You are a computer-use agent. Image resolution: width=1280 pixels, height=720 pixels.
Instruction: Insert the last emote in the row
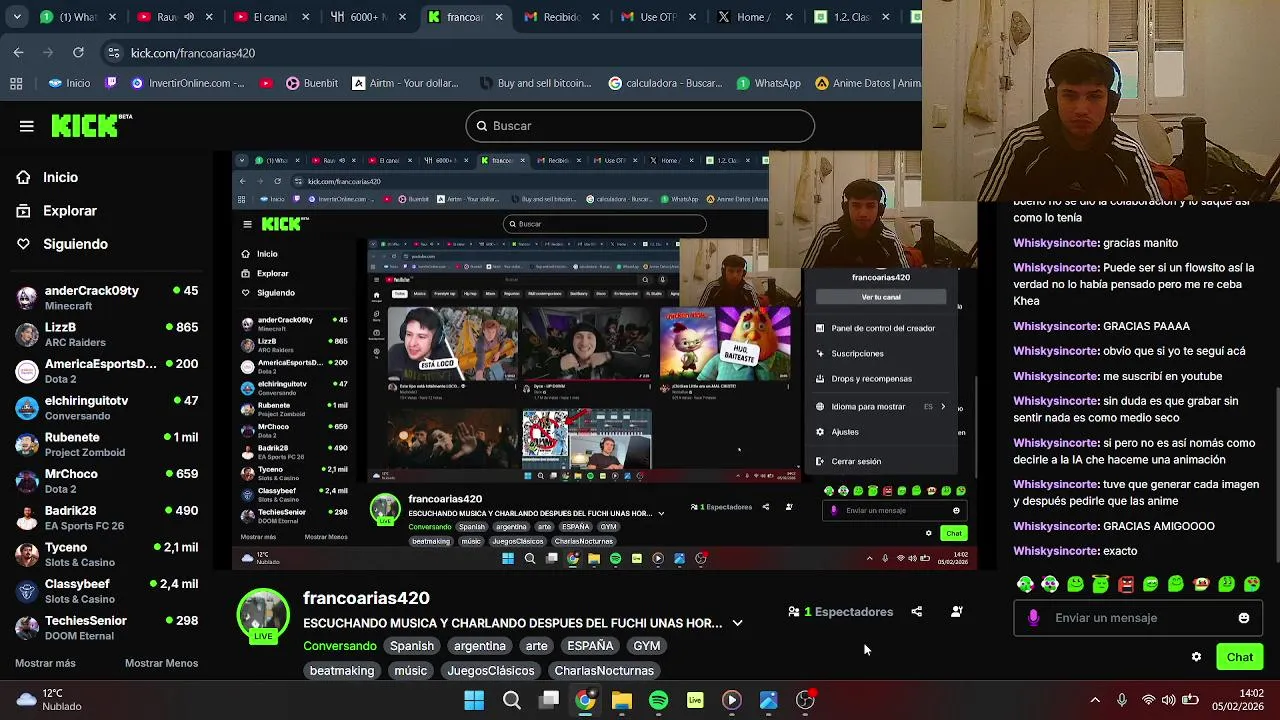(x=1252, y=584)
